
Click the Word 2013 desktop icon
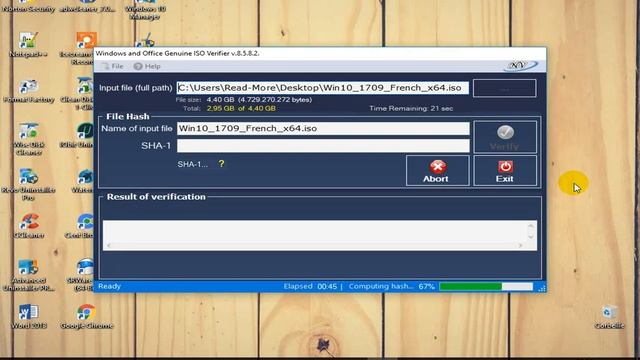pos(28,316)
